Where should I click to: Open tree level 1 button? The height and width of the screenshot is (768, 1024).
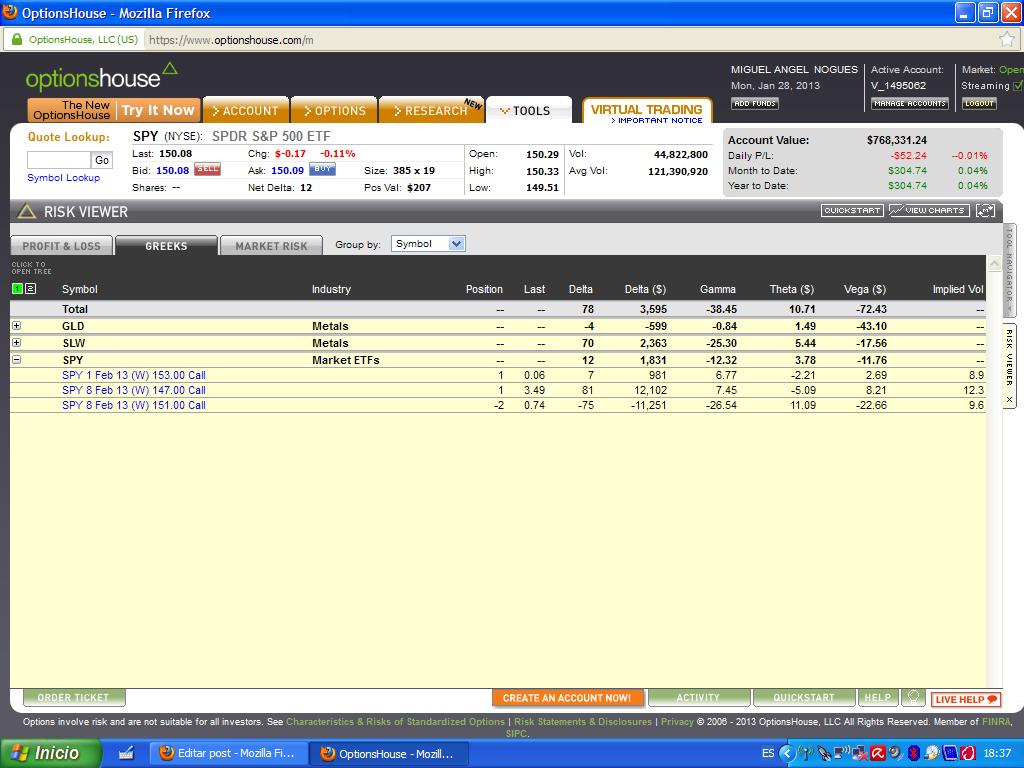point(17,289)
